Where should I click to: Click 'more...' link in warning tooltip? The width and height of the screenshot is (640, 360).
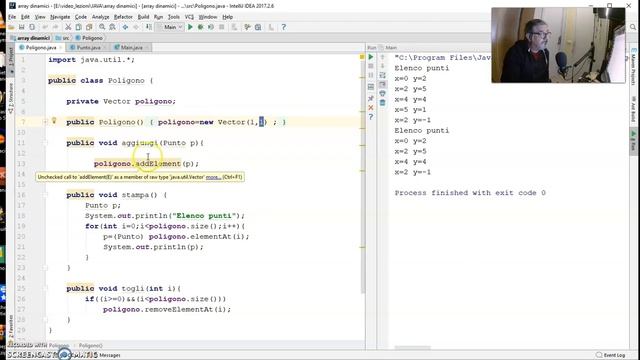[213, 177]
